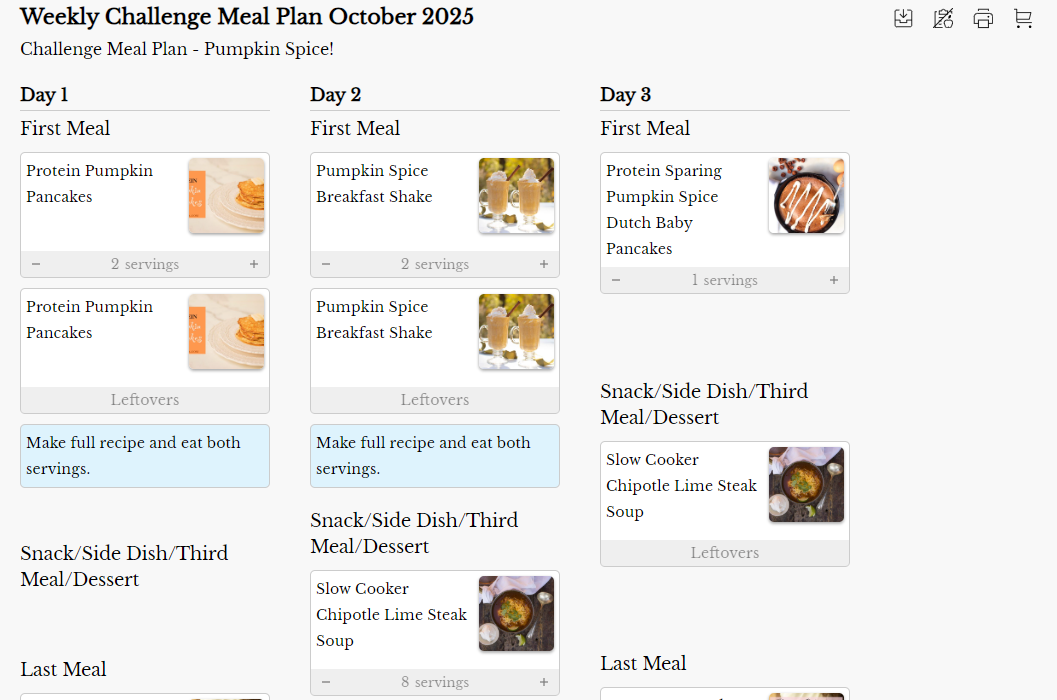Increase Dutch Baby Pancakes servings
Screen dimensions: 1057x700
point(834,280)
